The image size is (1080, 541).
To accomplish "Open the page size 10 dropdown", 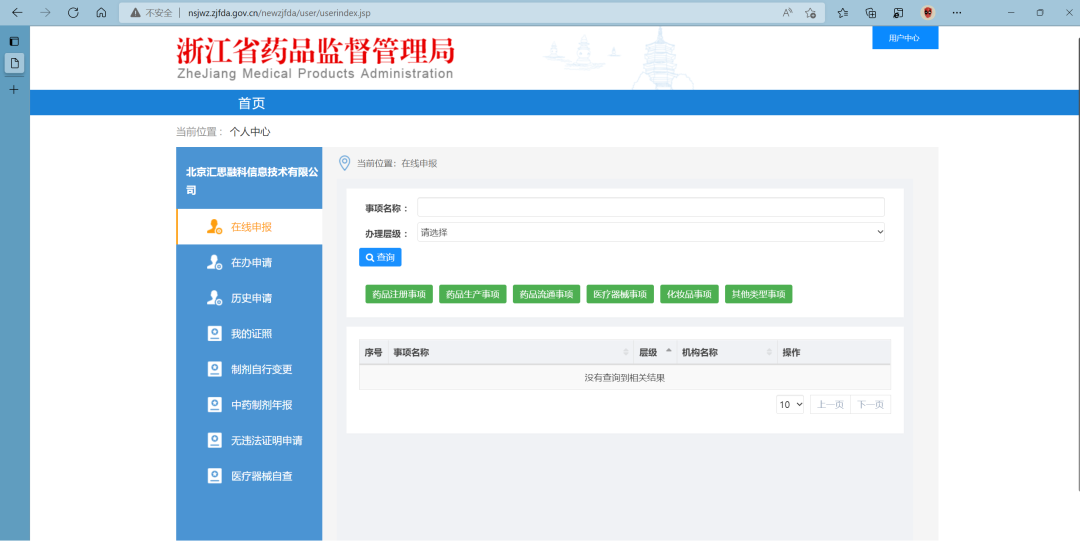I will 790,405.
